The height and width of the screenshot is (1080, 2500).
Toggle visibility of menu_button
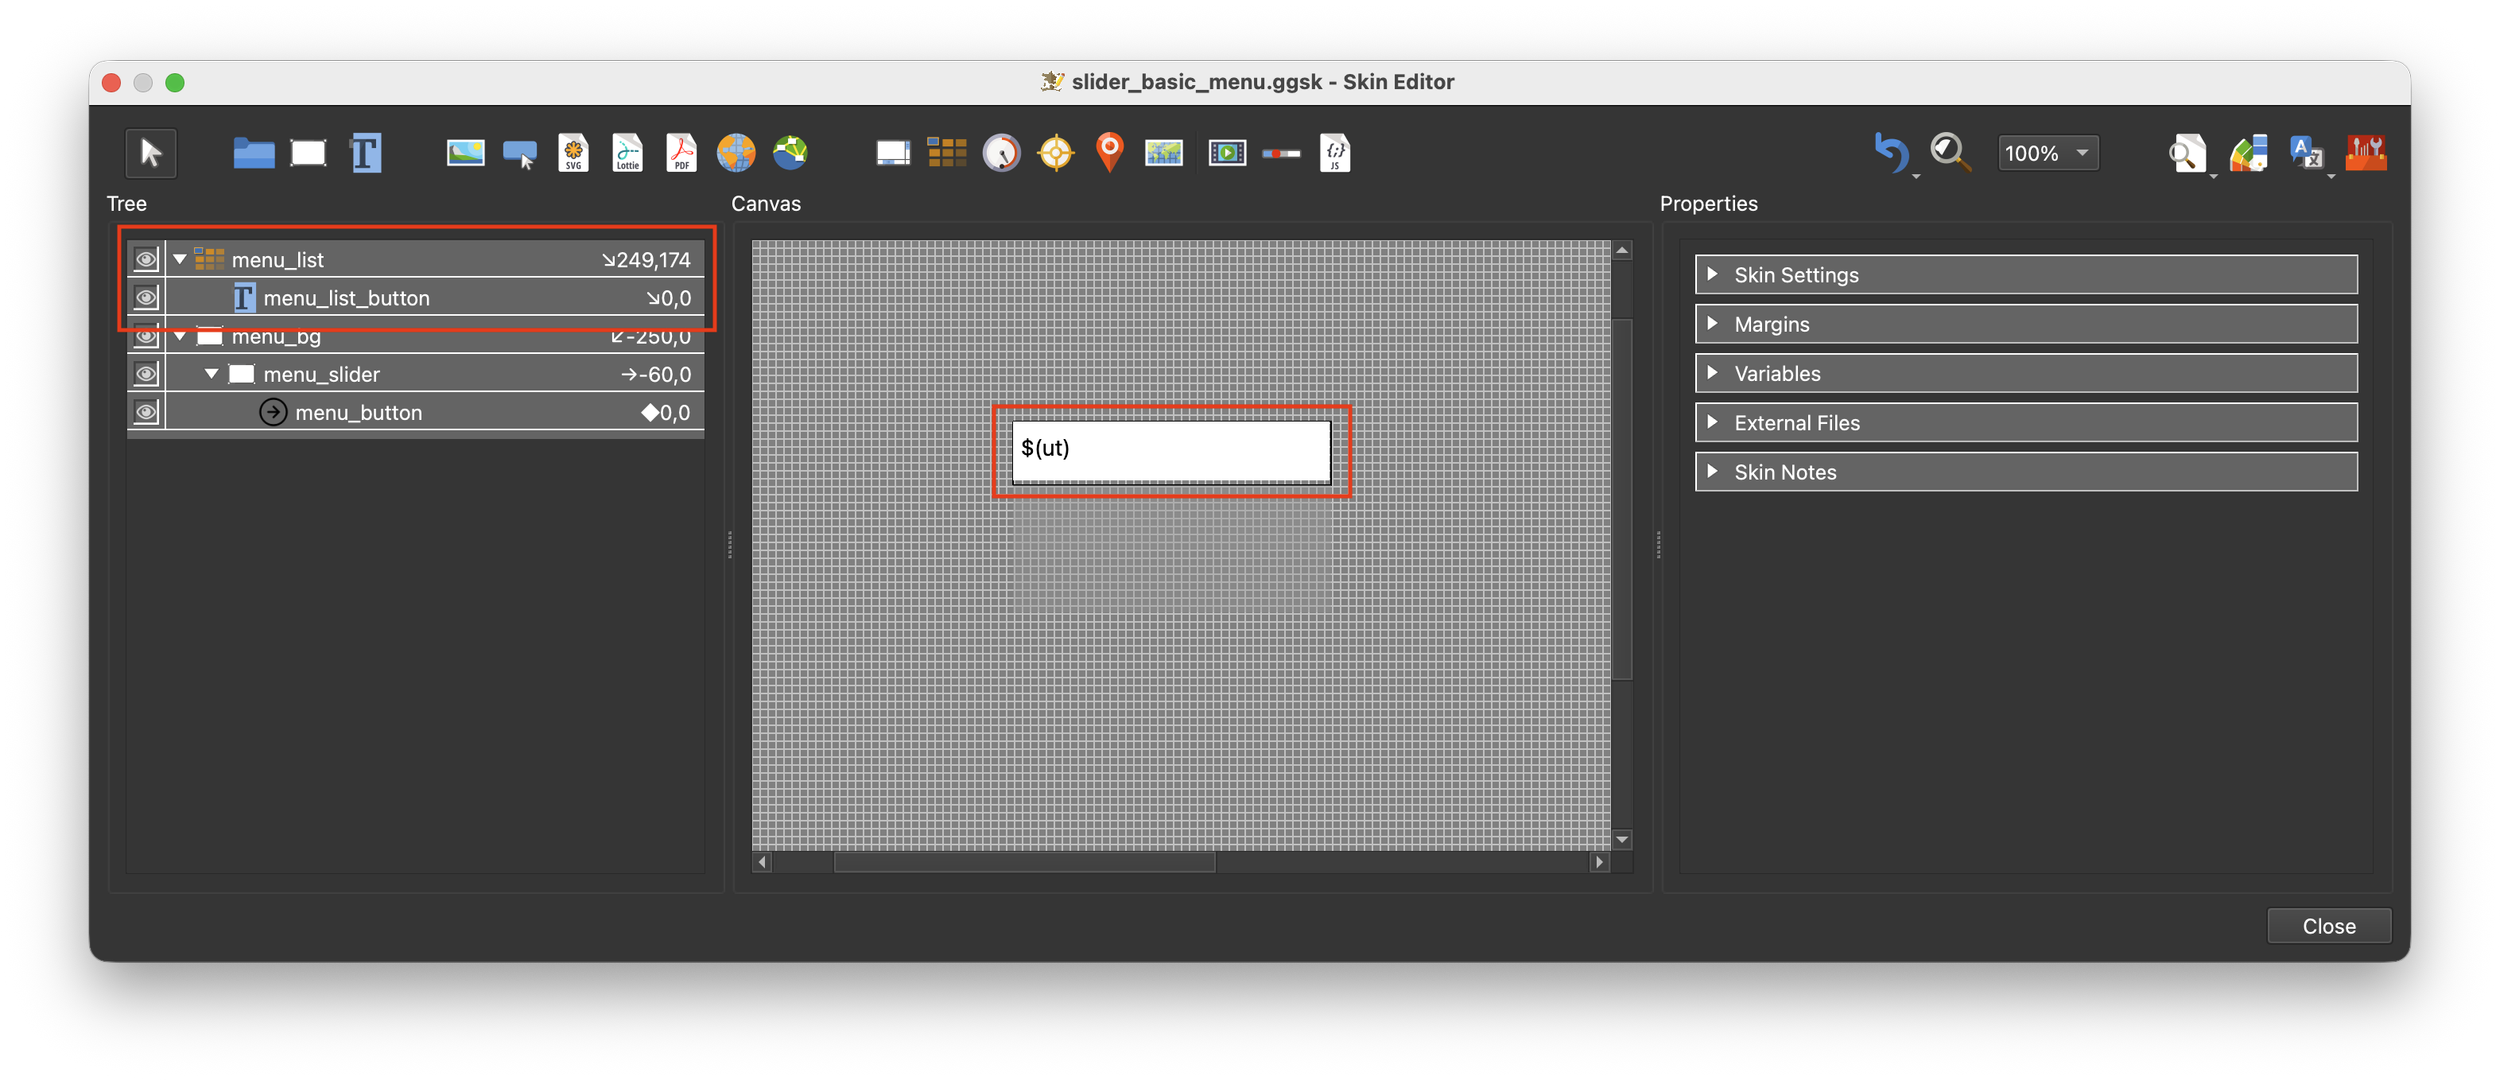[146, 412]
